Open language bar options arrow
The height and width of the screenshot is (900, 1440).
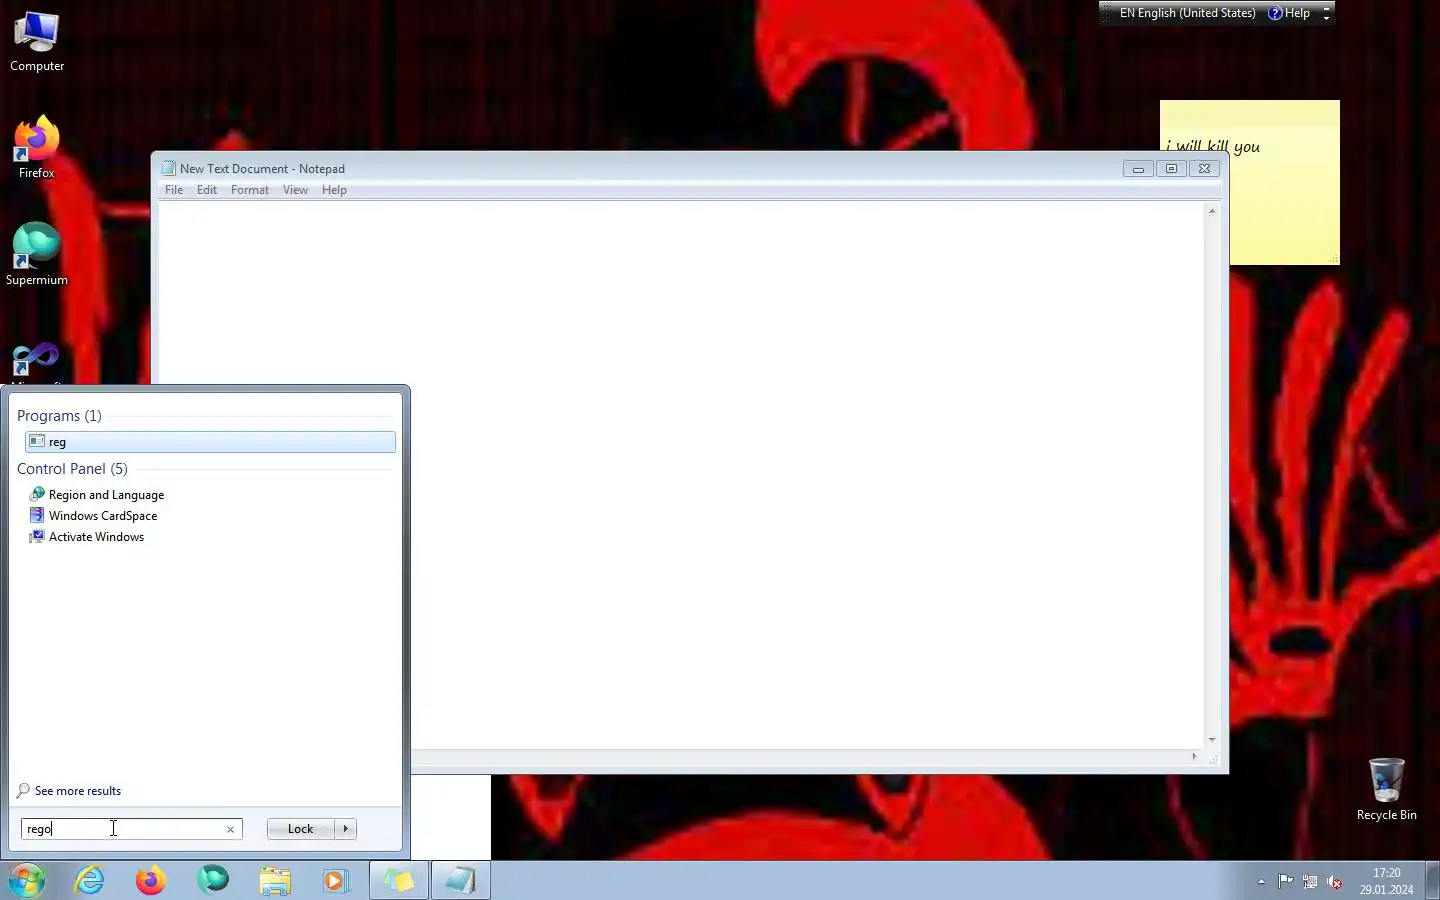click(x=1327, y=17)
